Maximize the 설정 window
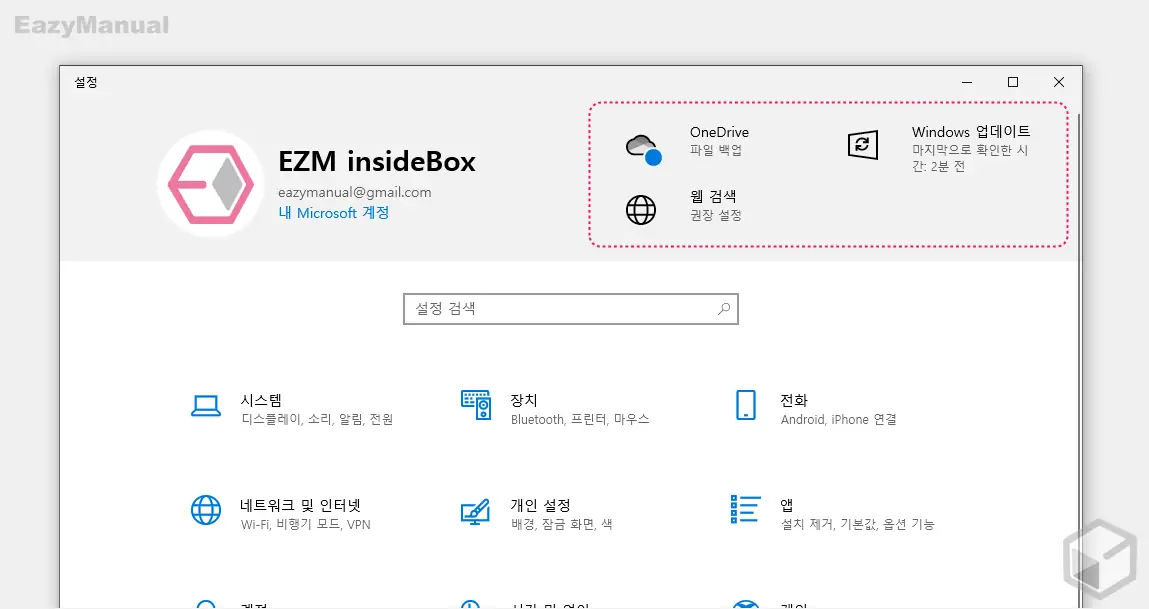The image size is (1149, 609). [x=1013, y=82]
